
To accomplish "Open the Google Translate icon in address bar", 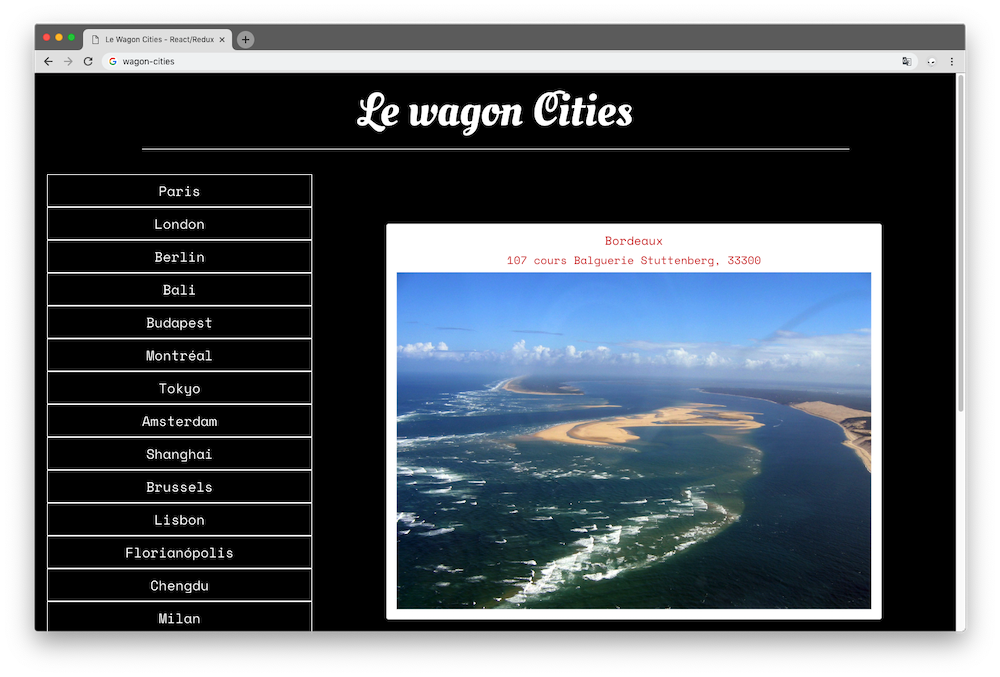I will click(906, 61).
